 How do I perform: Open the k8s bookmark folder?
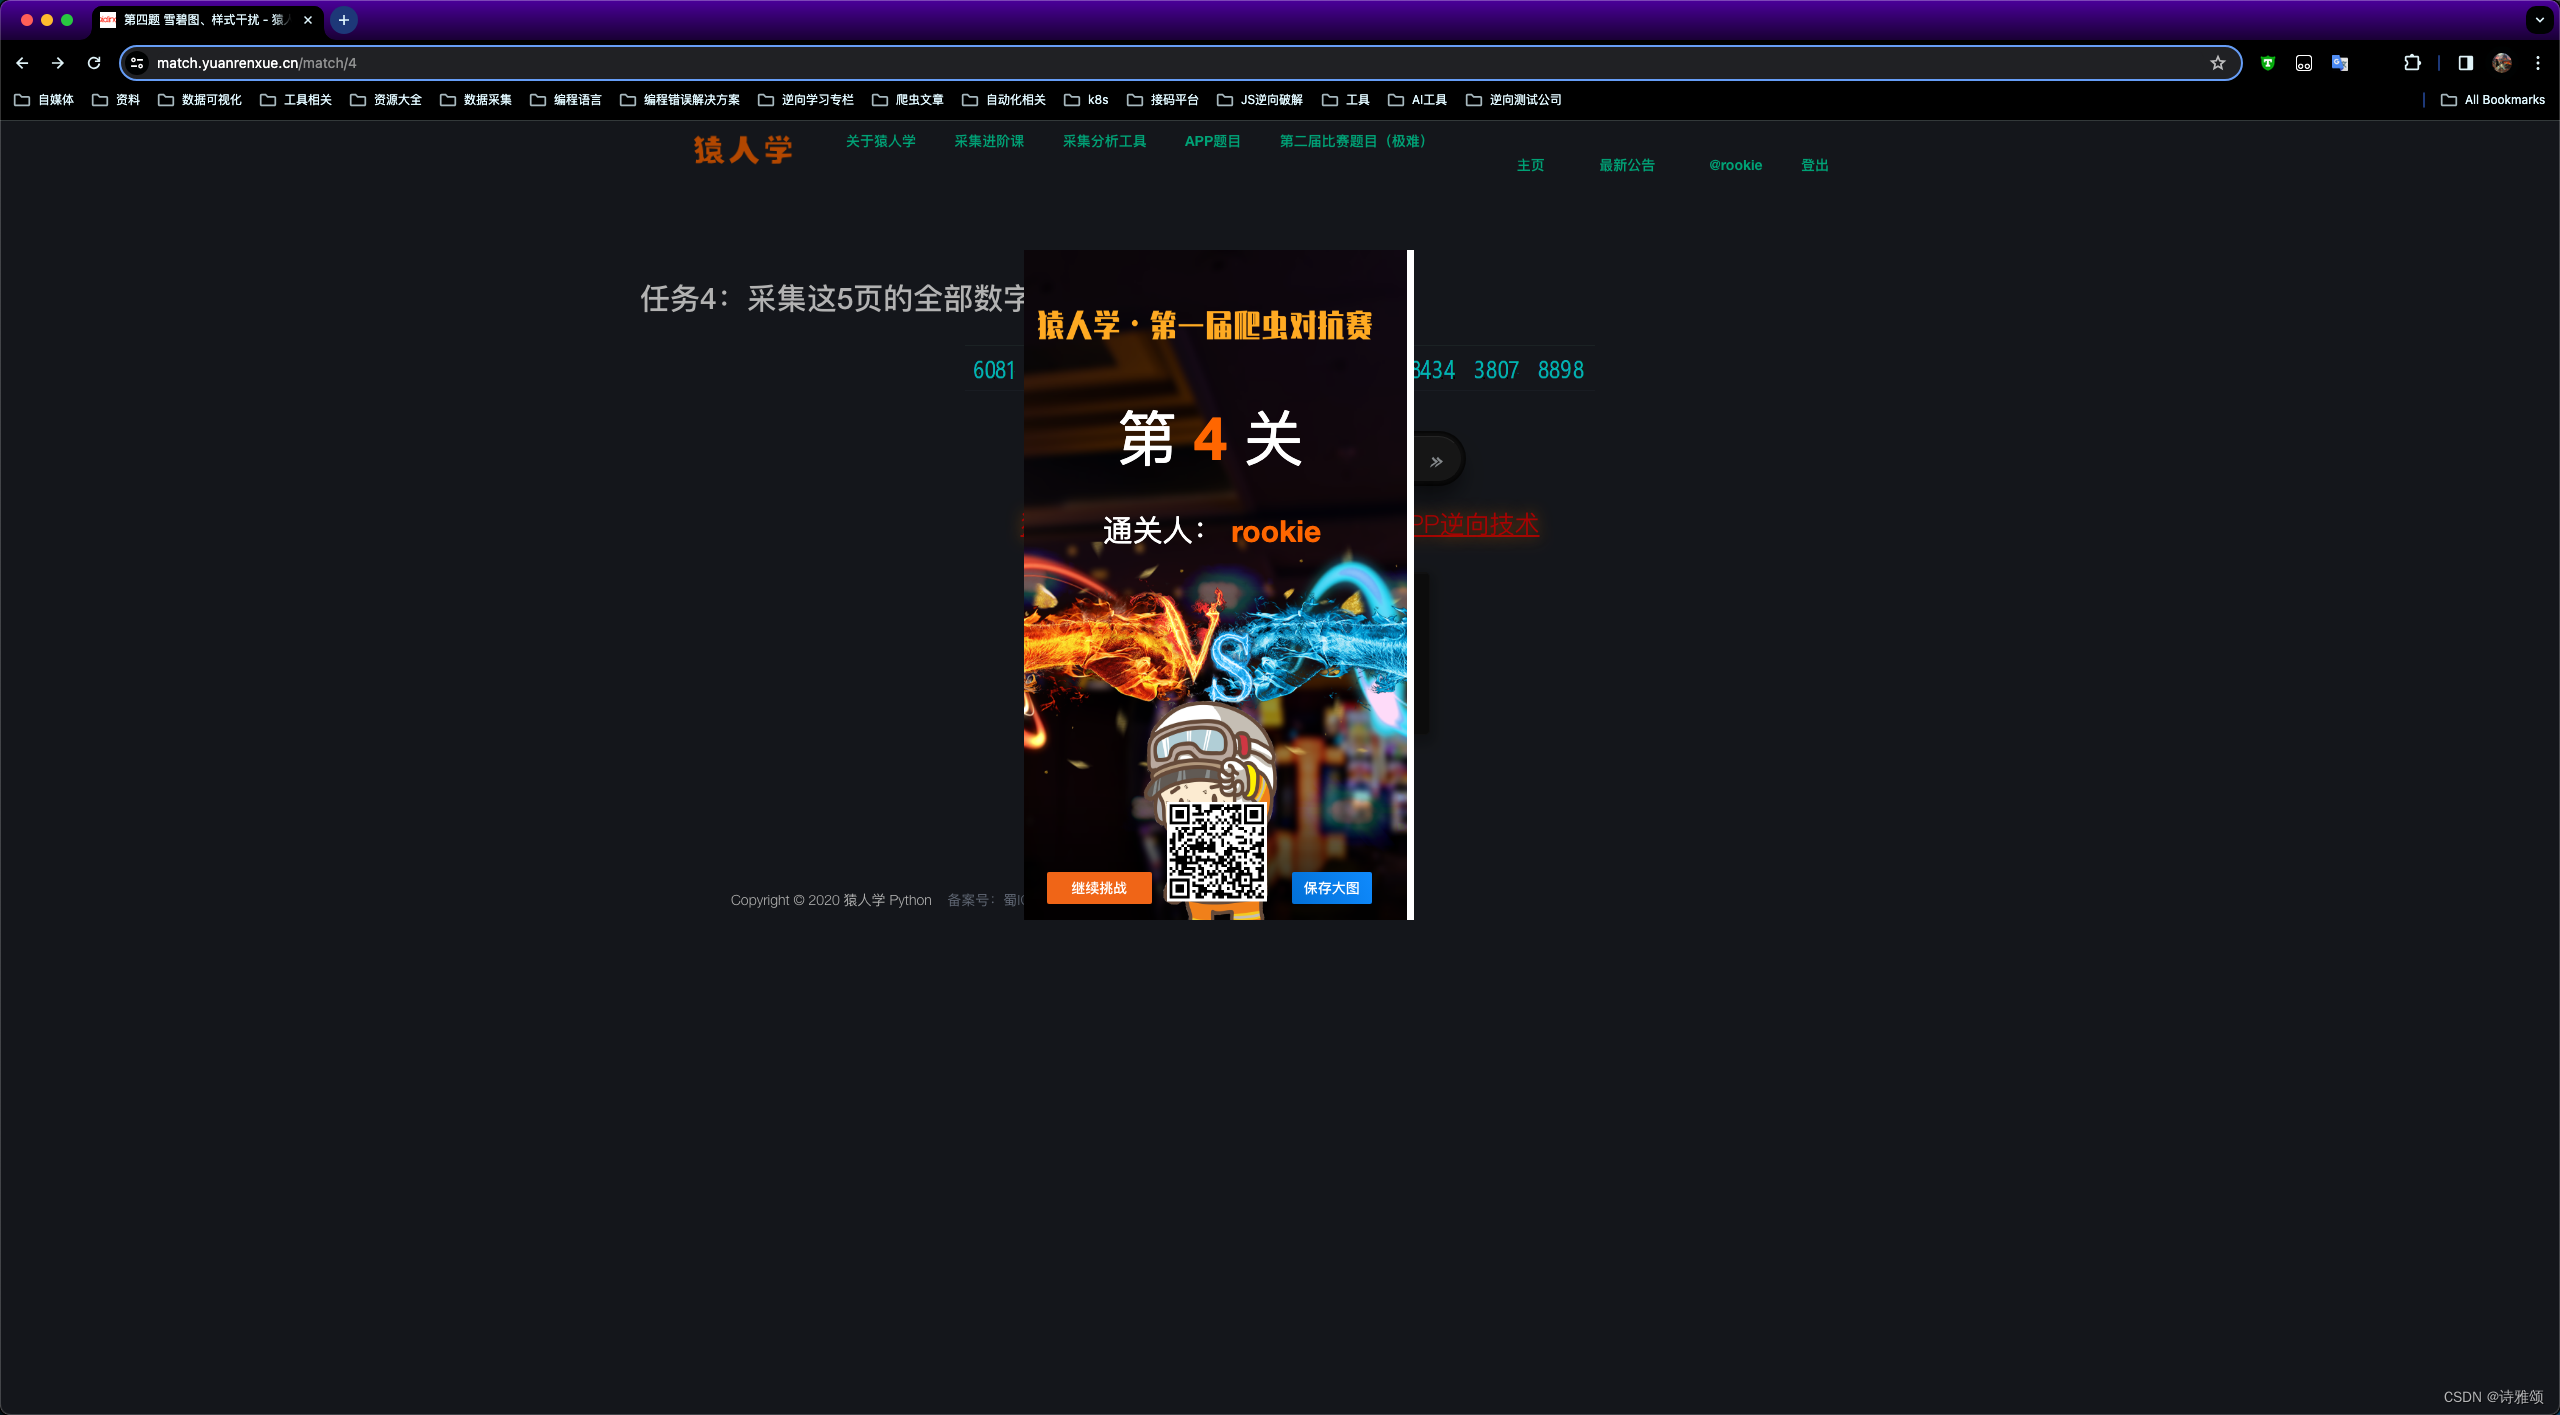point(1087,100)
